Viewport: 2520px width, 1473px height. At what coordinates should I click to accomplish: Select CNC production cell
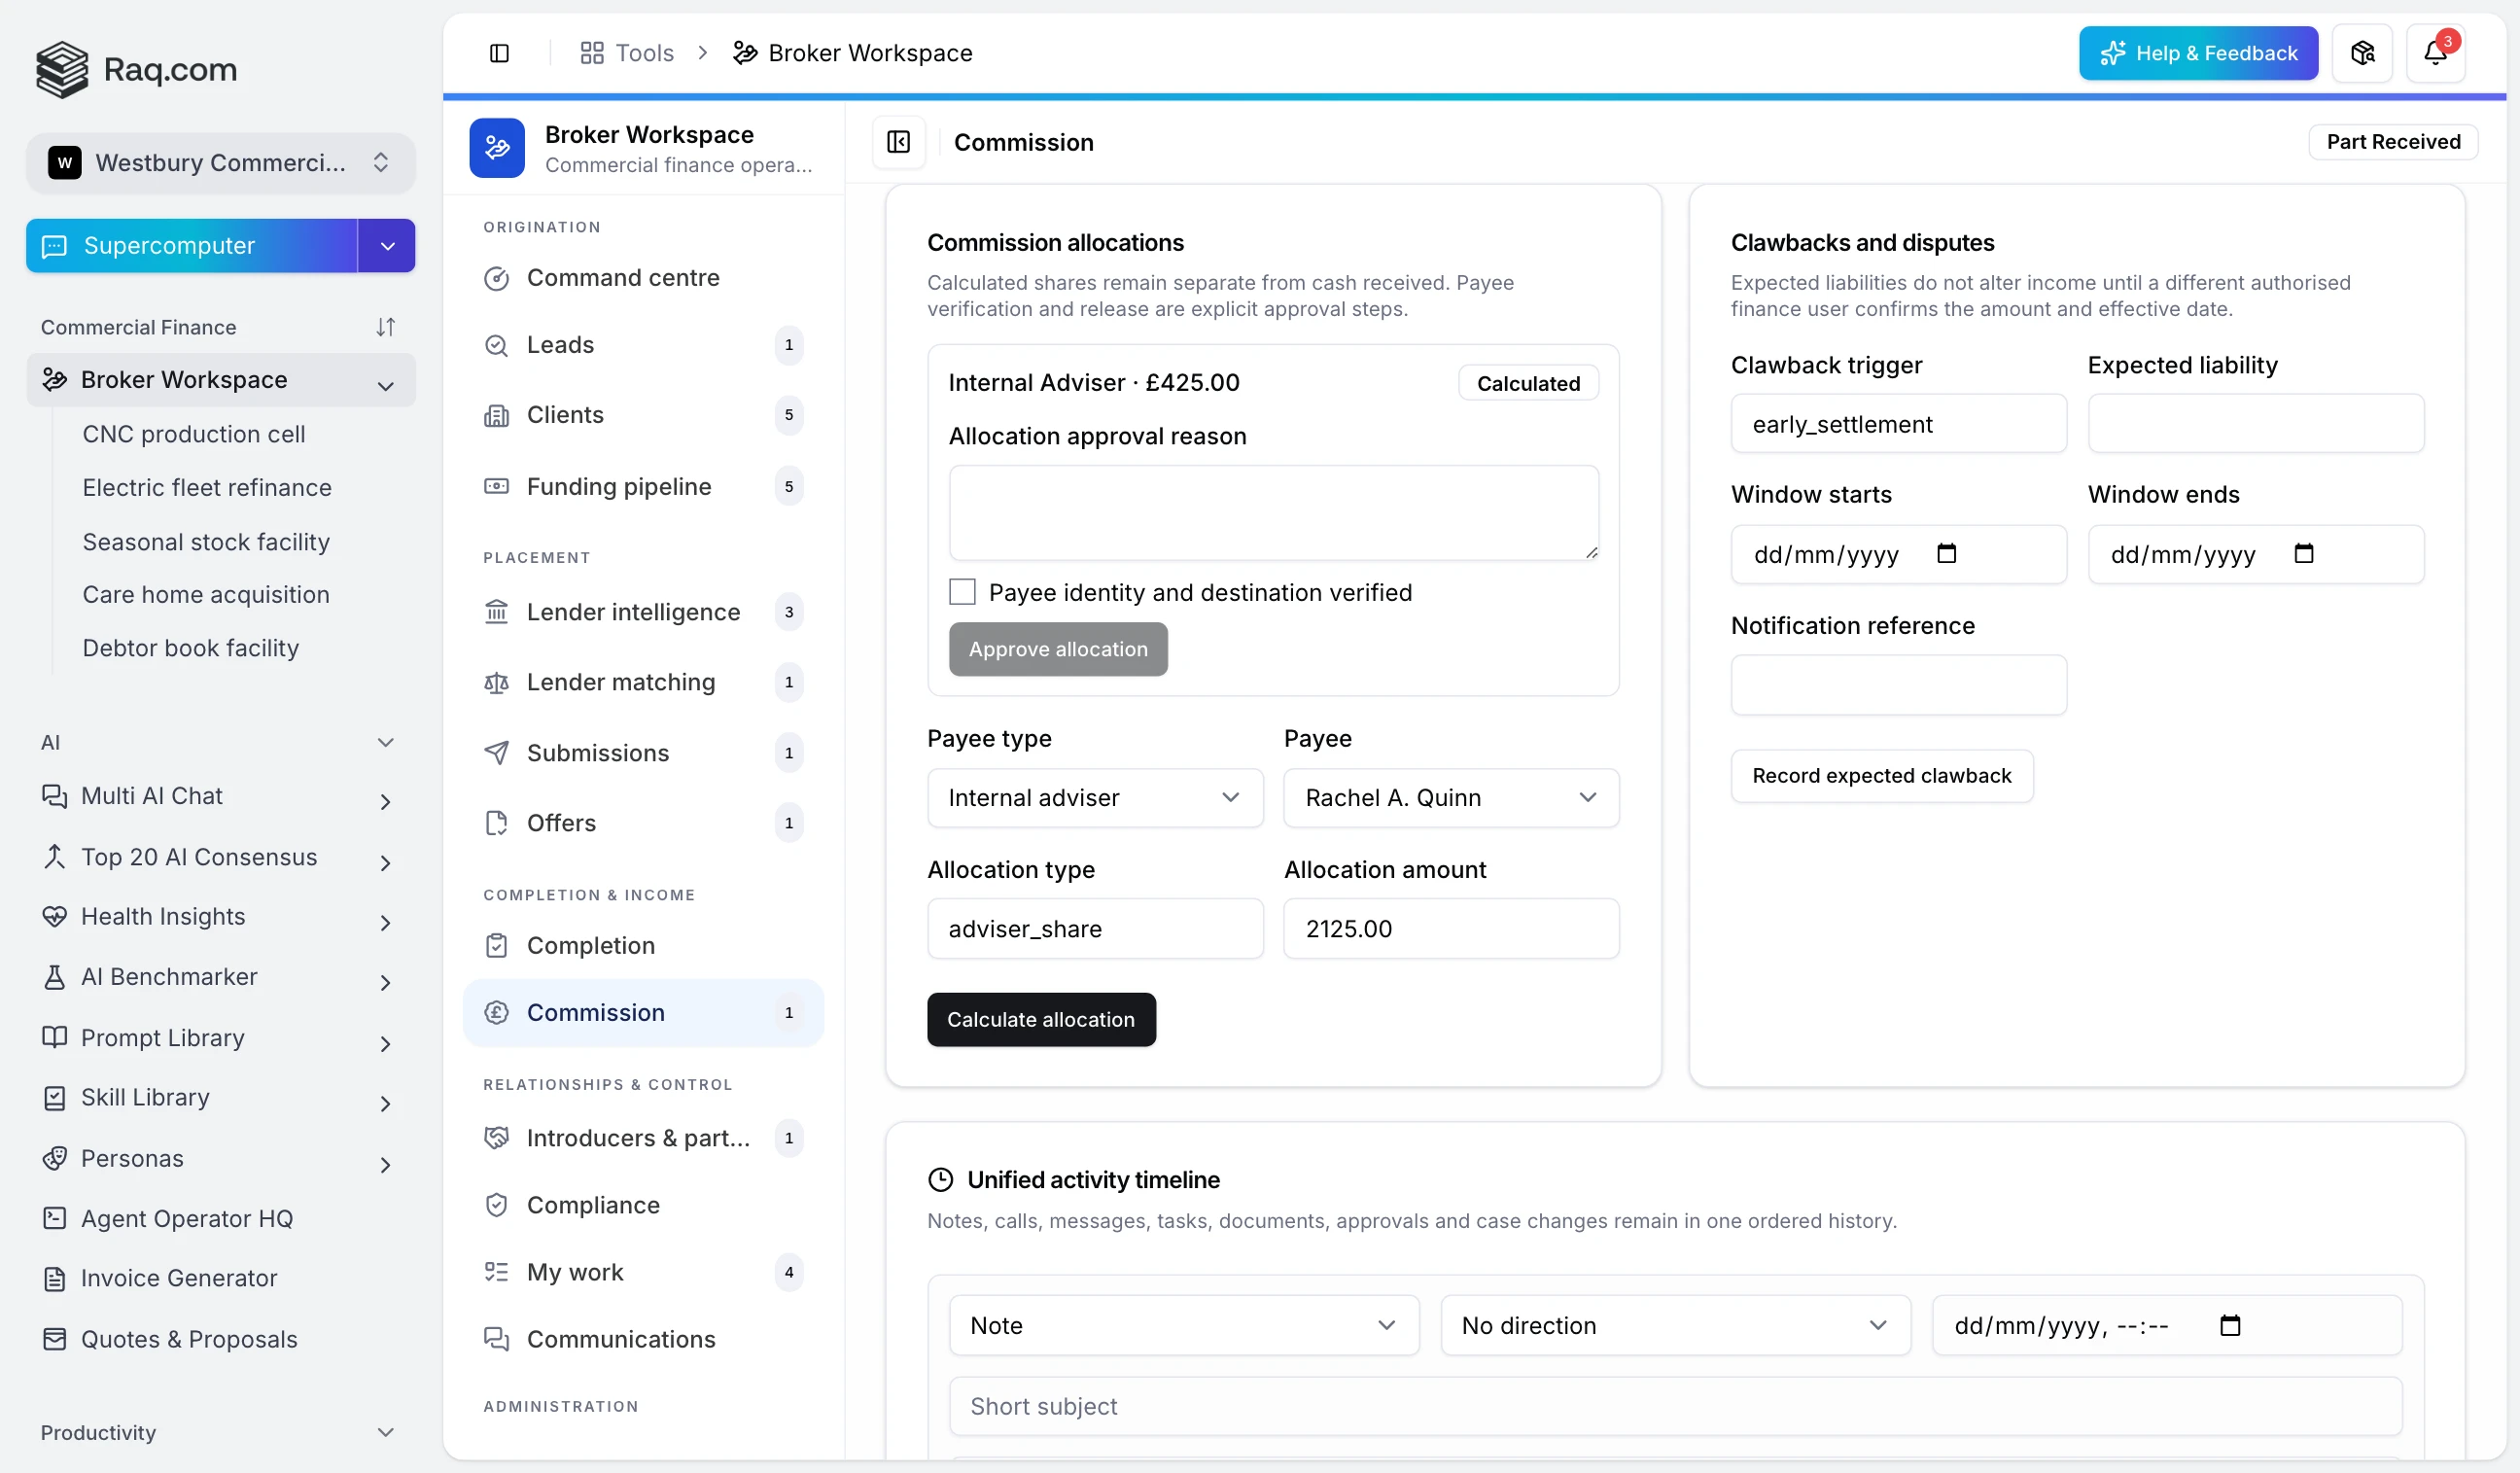click(194, 434)
